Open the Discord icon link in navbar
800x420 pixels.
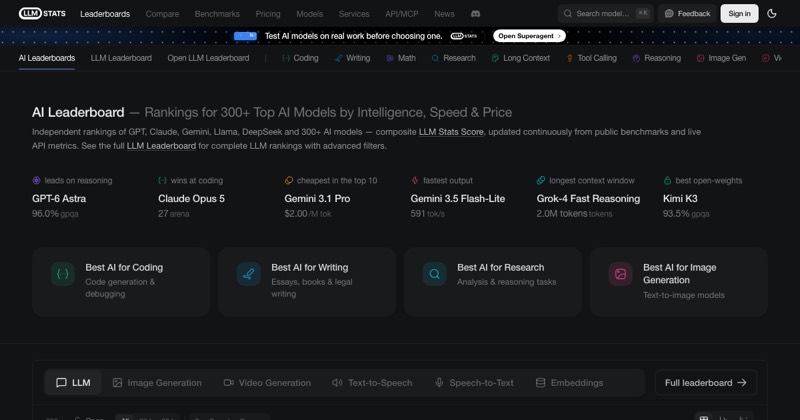click(476, 14)
